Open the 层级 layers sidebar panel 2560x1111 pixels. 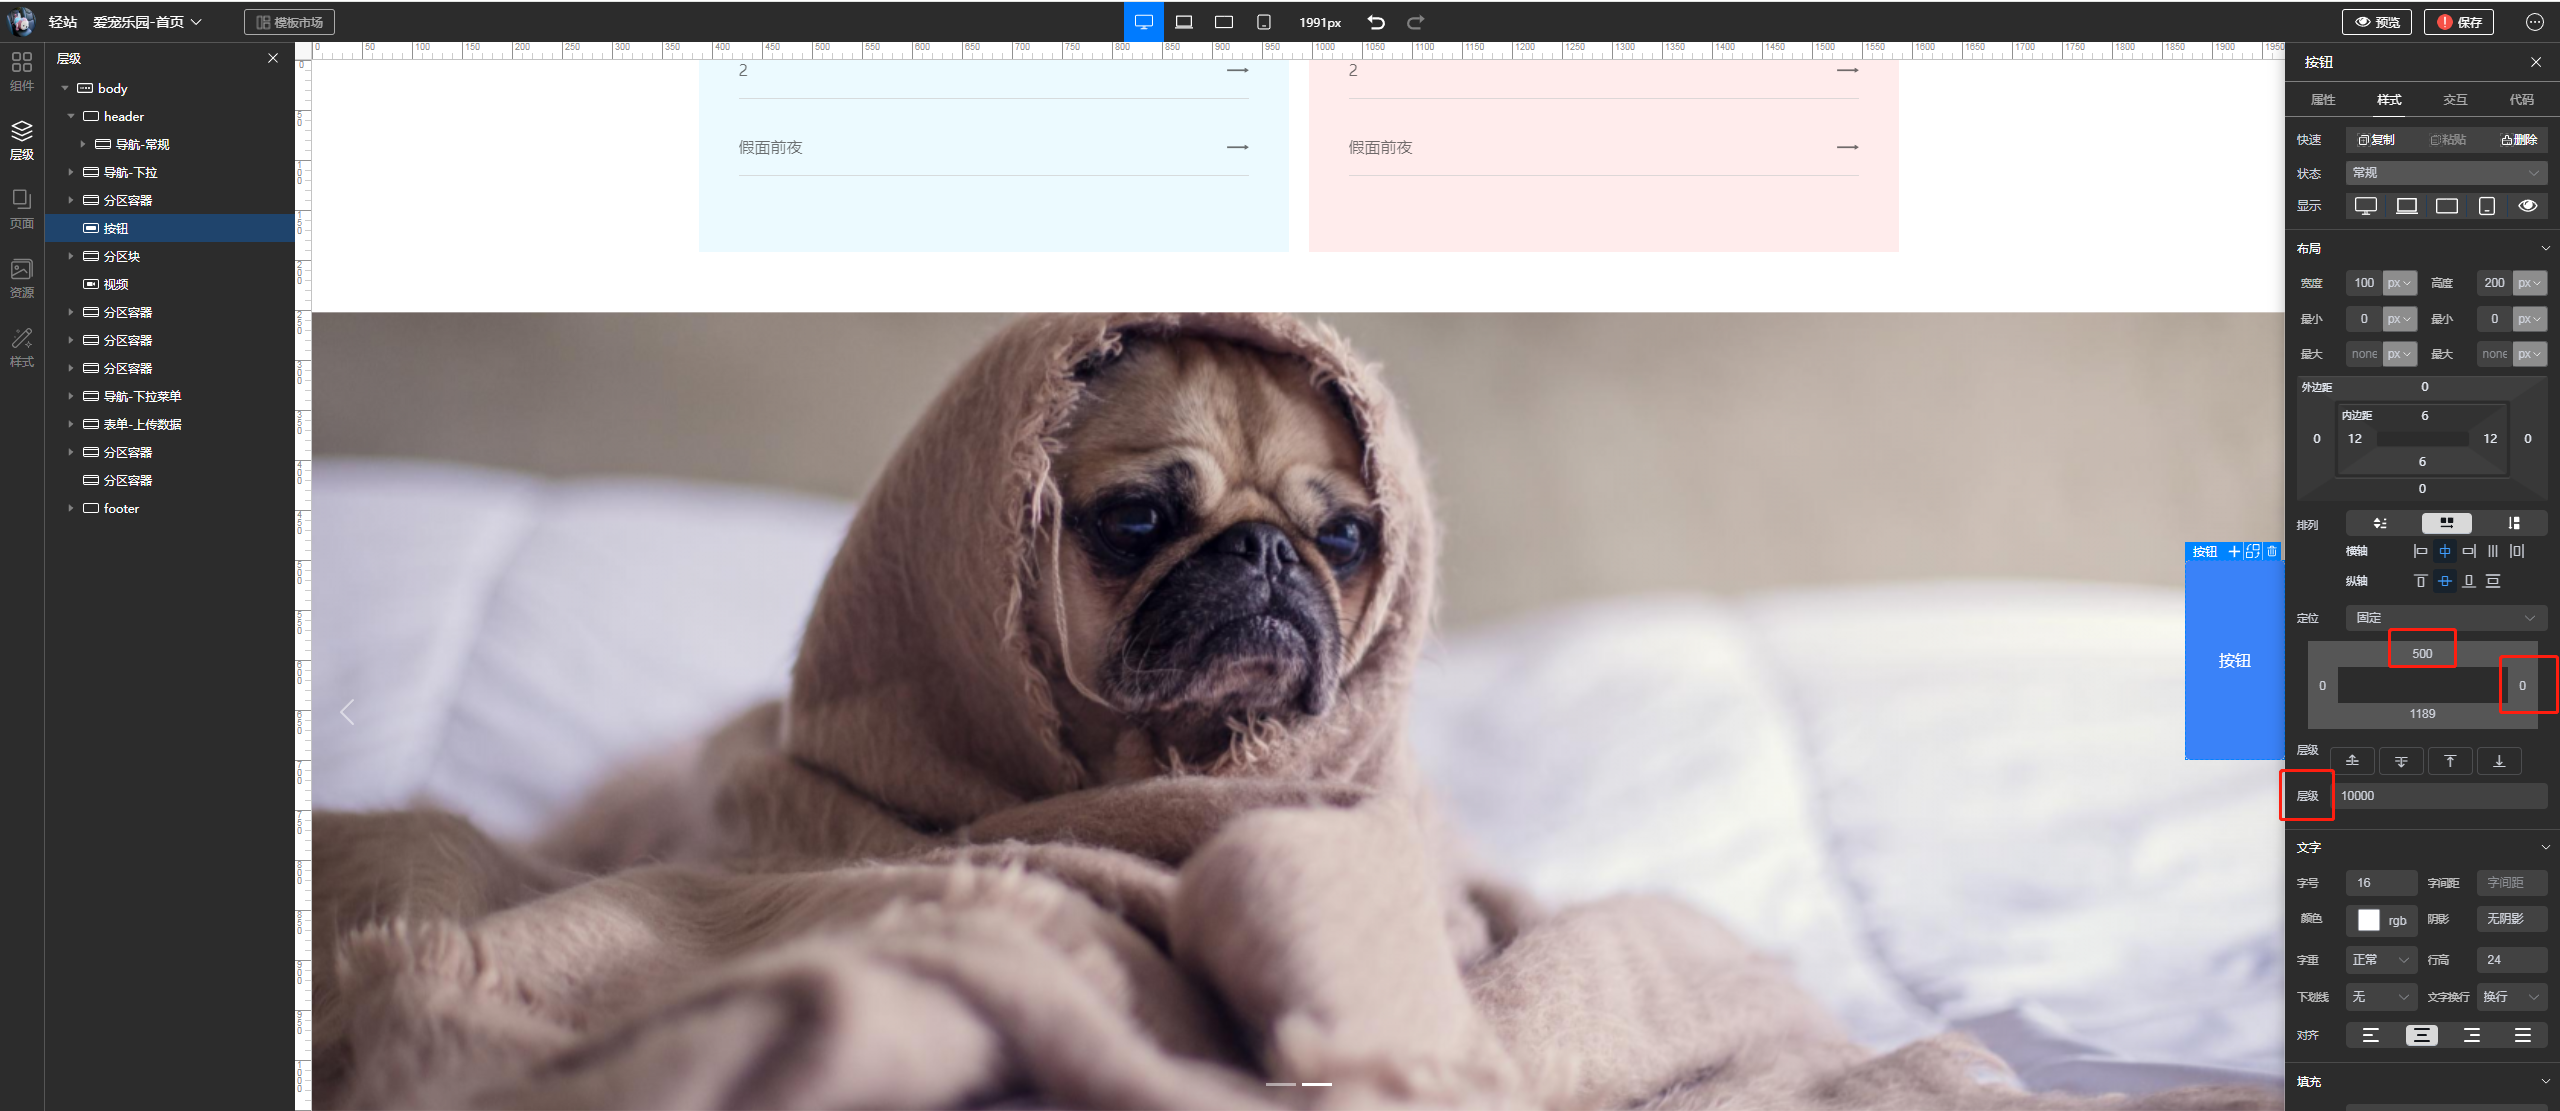click(22, 140)
